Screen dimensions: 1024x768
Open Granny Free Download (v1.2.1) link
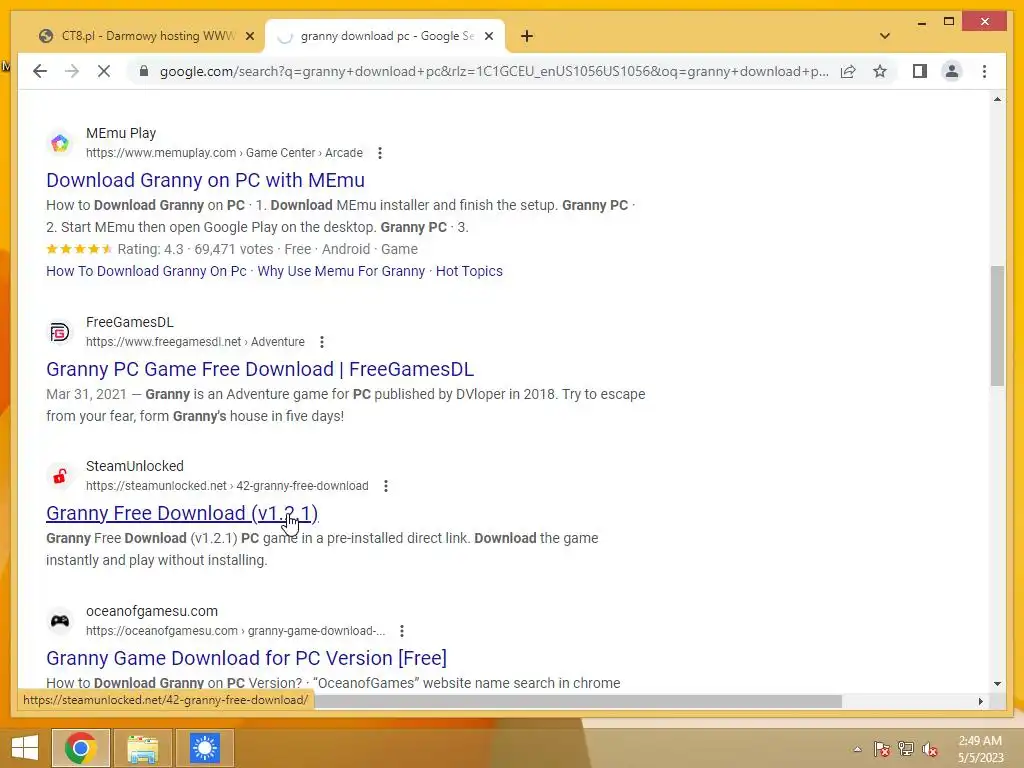182,513
